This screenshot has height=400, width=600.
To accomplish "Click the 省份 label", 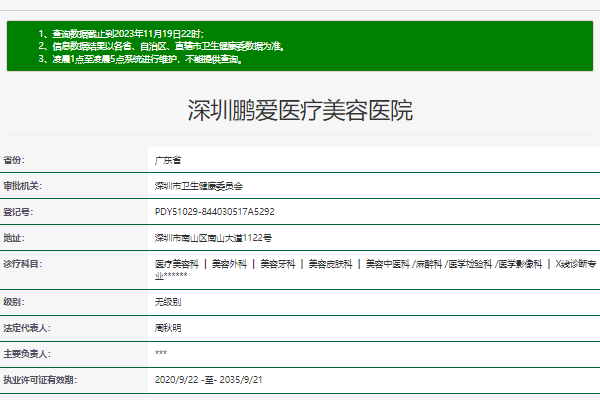I will [x=14, y=160].
